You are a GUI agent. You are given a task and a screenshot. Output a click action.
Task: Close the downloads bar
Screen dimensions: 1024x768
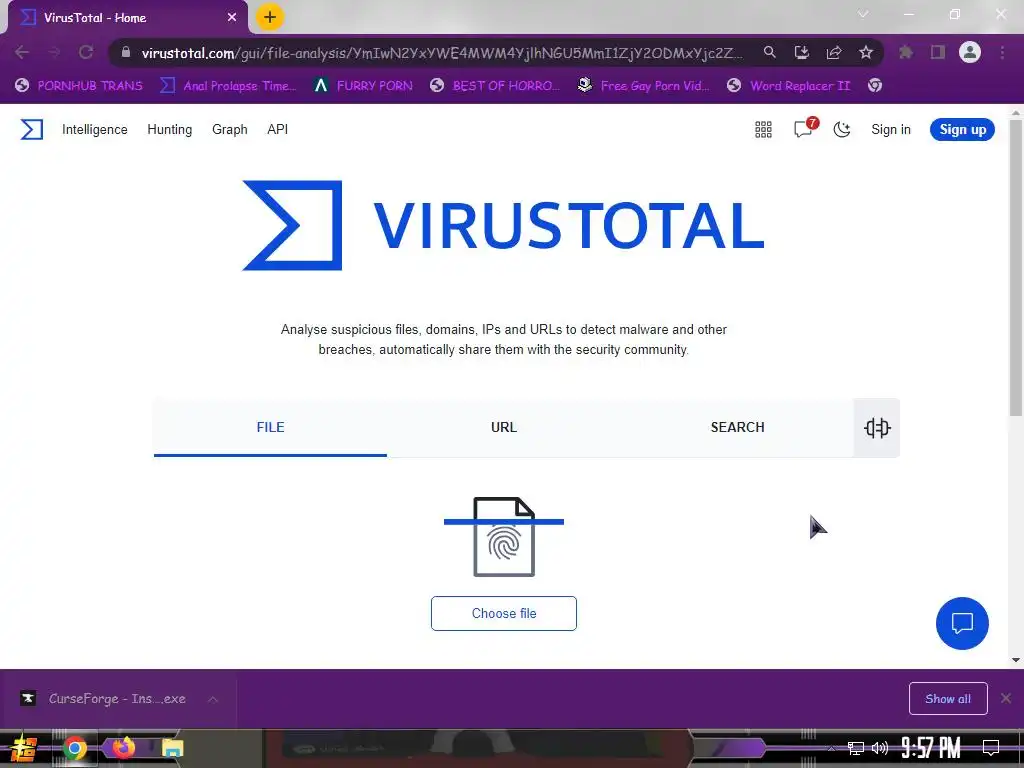(1006, 699)
